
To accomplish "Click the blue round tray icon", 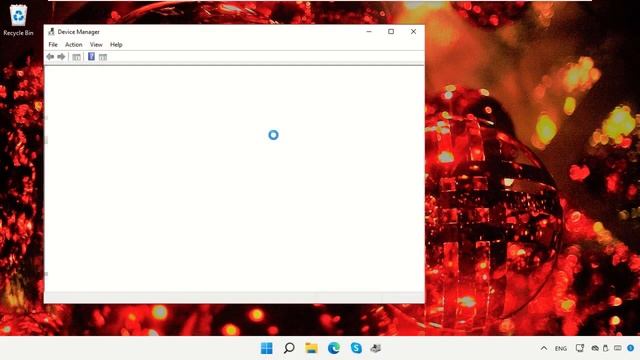I will (x=631, y=348).
